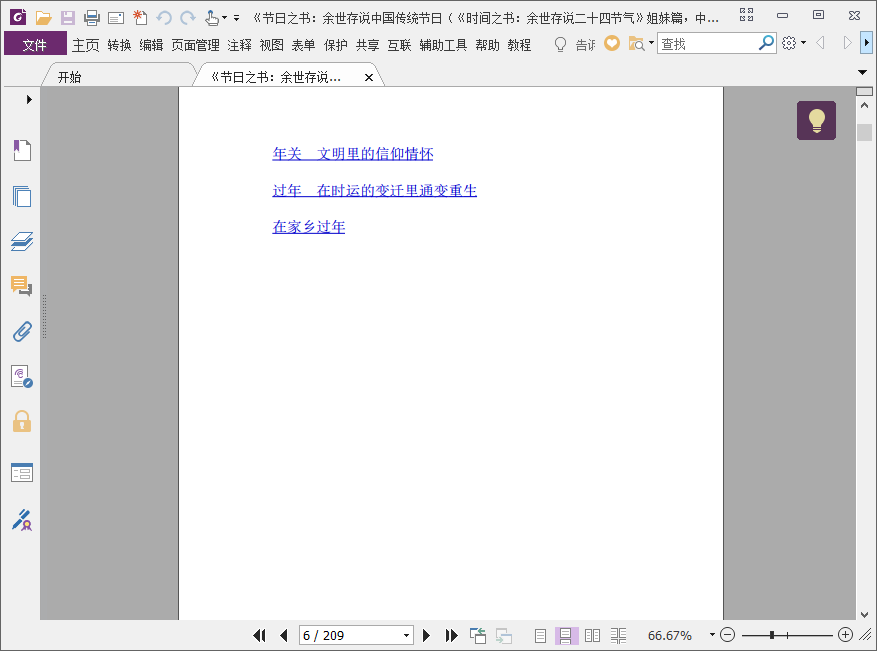The image size is (877, 651).
Task: Open a file with the folder icon
Action: click(x=44, y=18)
